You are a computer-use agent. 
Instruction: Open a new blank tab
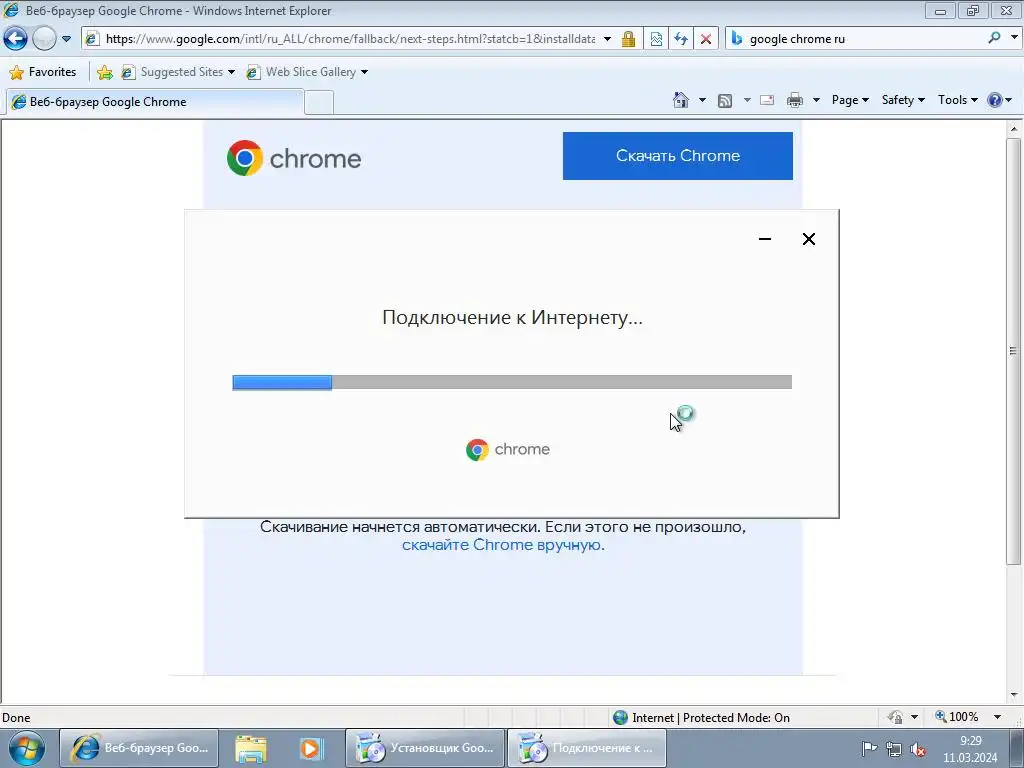coord(319,103)
